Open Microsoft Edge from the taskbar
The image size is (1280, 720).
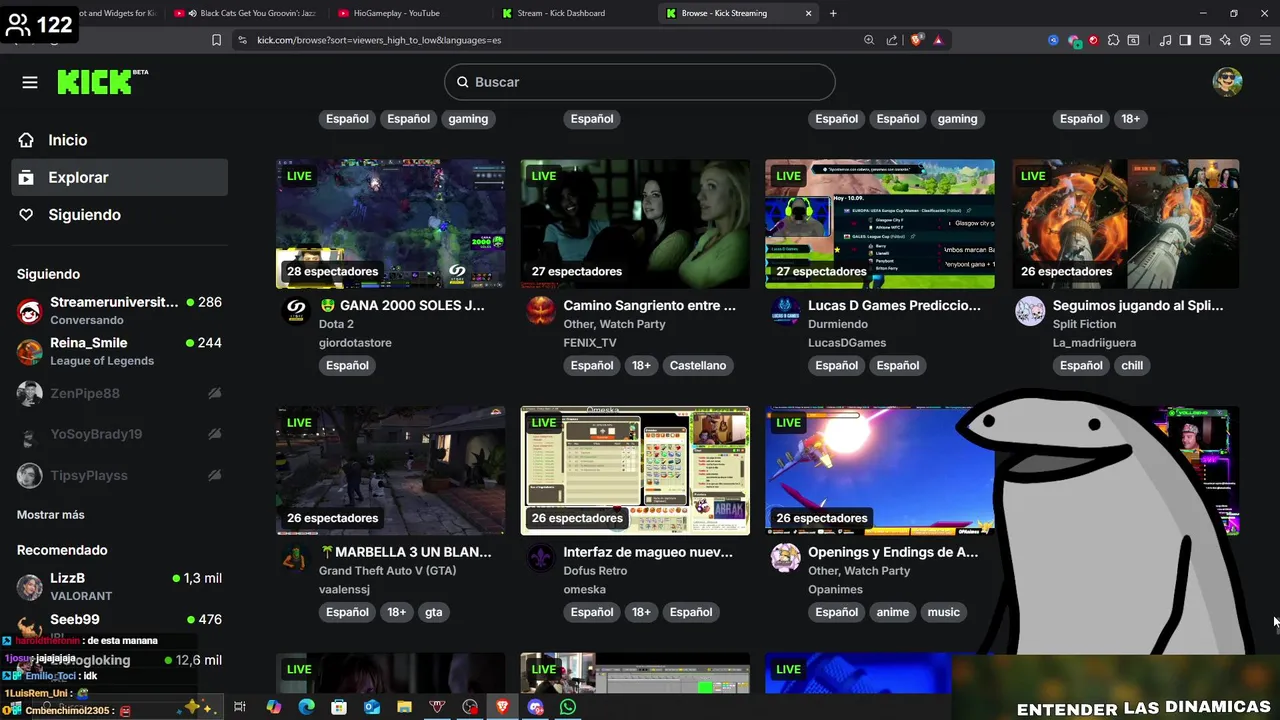point(306,707)
